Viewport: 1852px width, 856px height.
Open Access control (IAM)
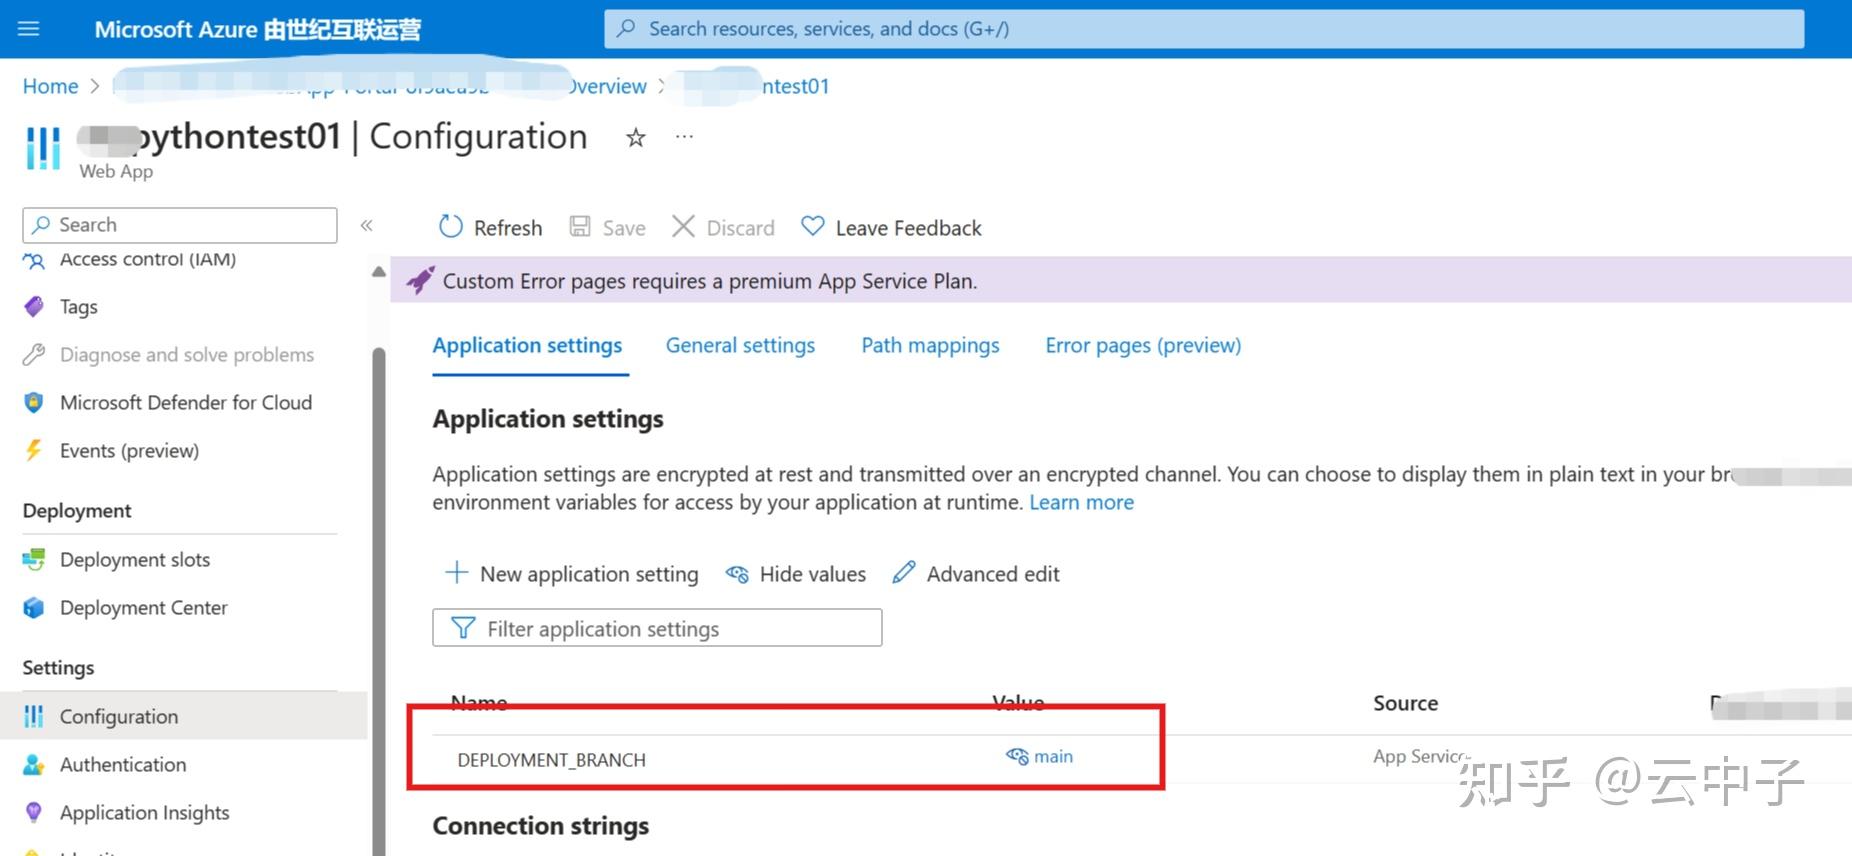point(147,259)
